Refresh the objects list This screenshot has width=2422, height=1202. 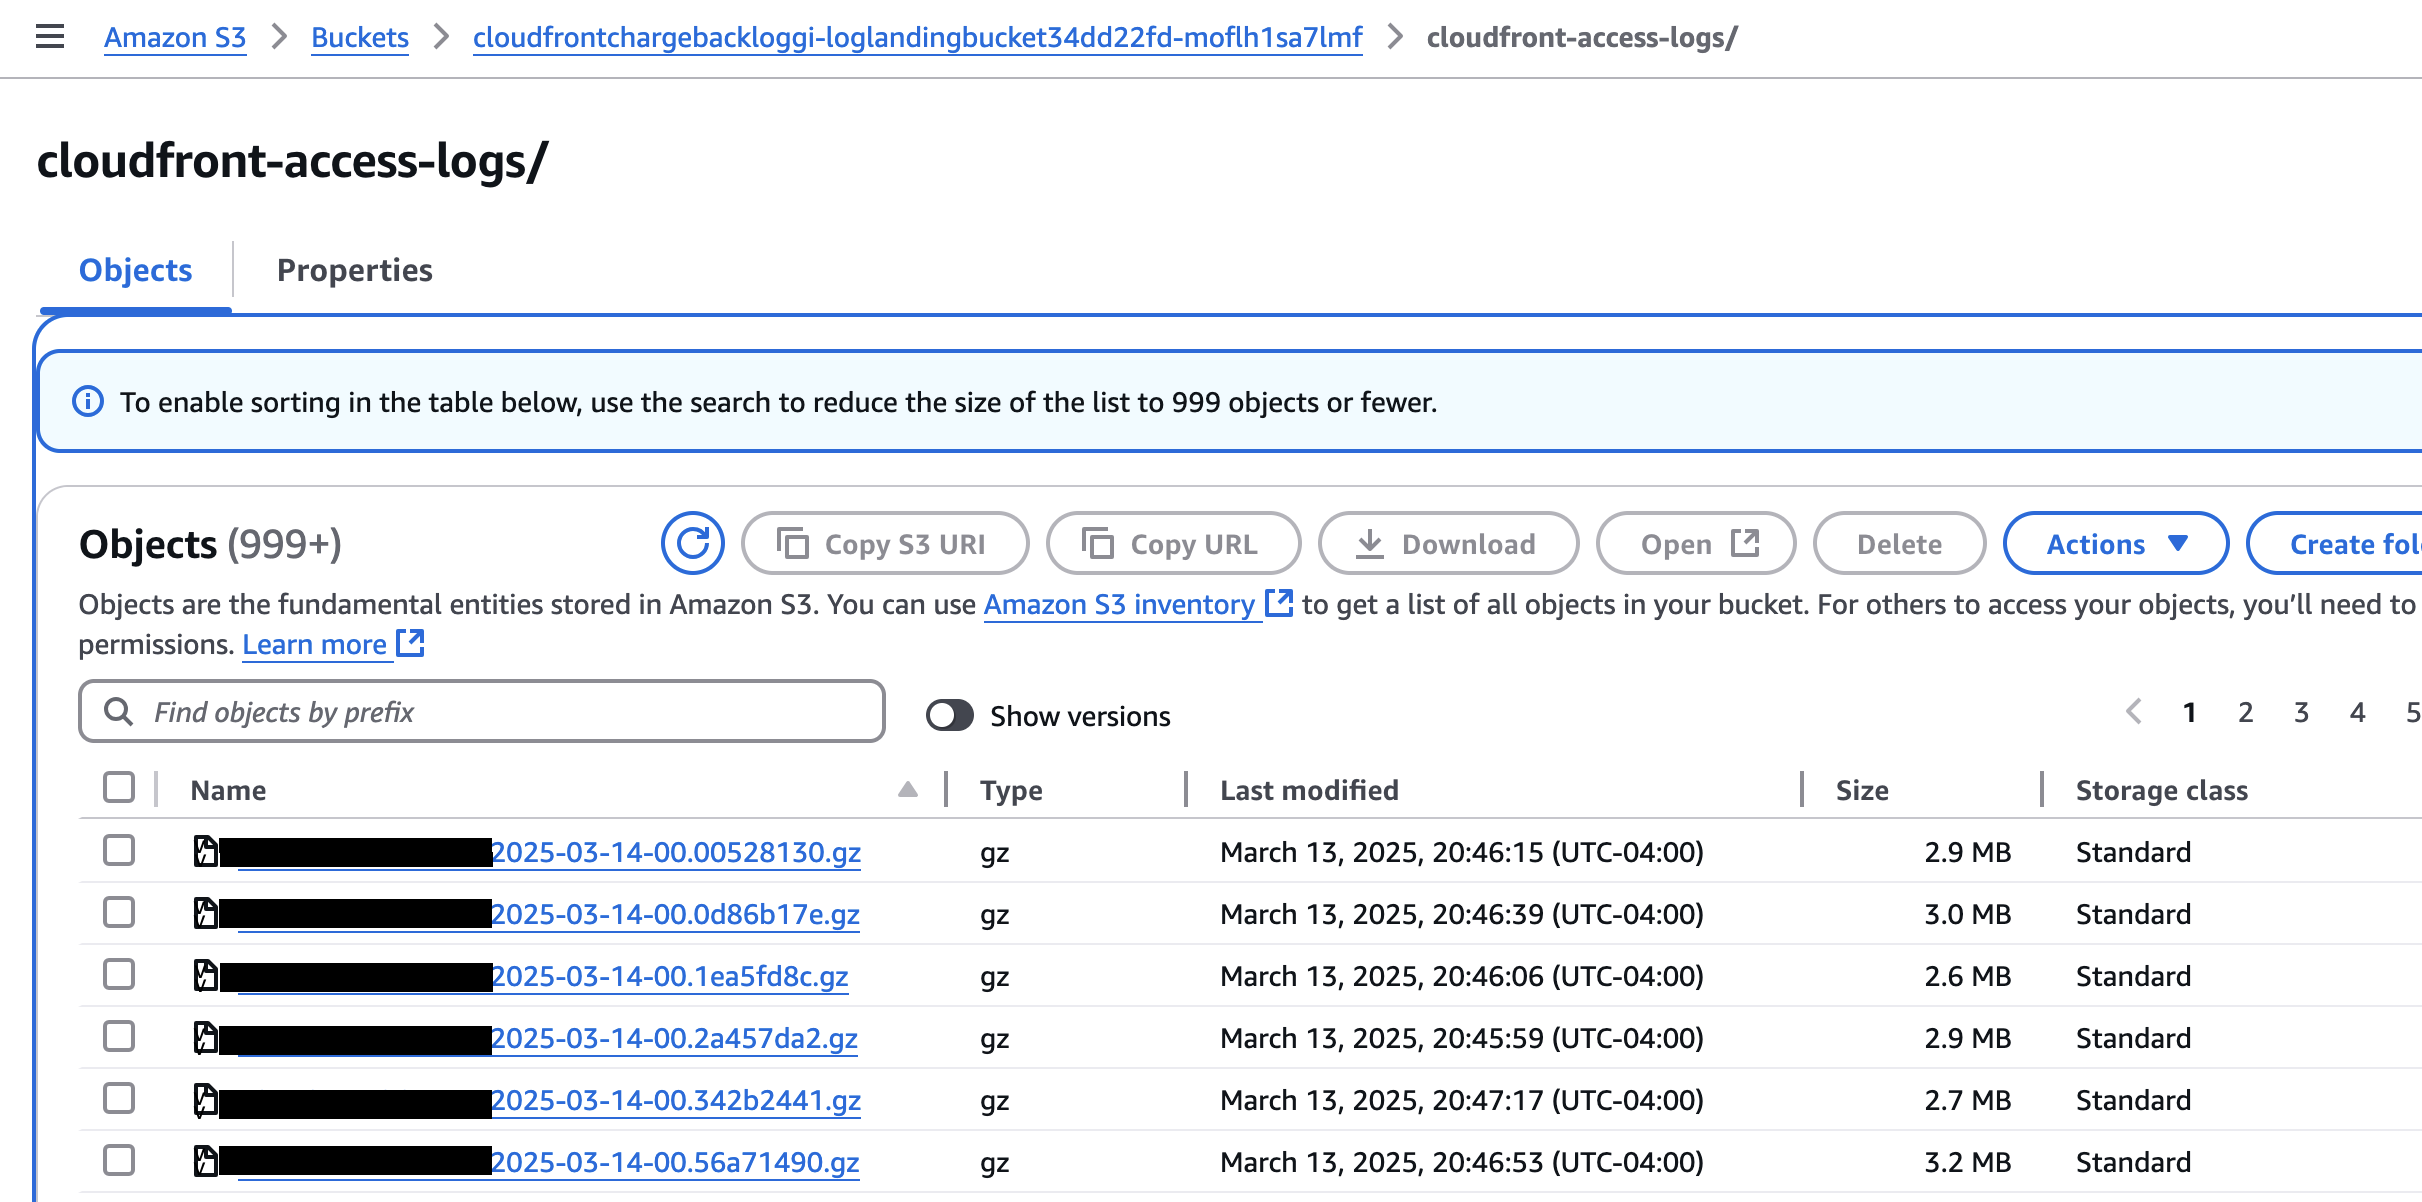(x=692, y=543)
